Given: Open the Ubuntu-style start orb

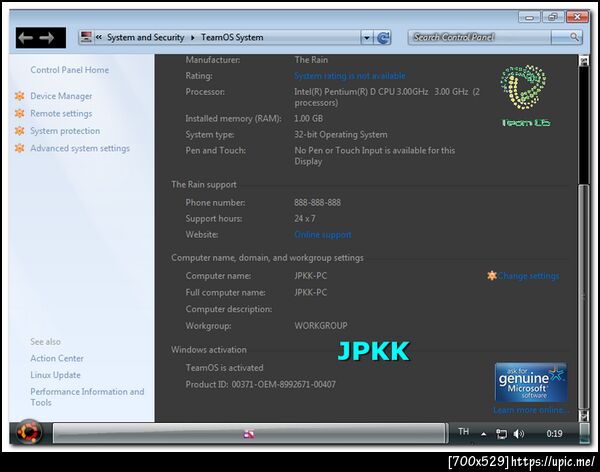Looking at the screenshot, I should pos(29,433).
